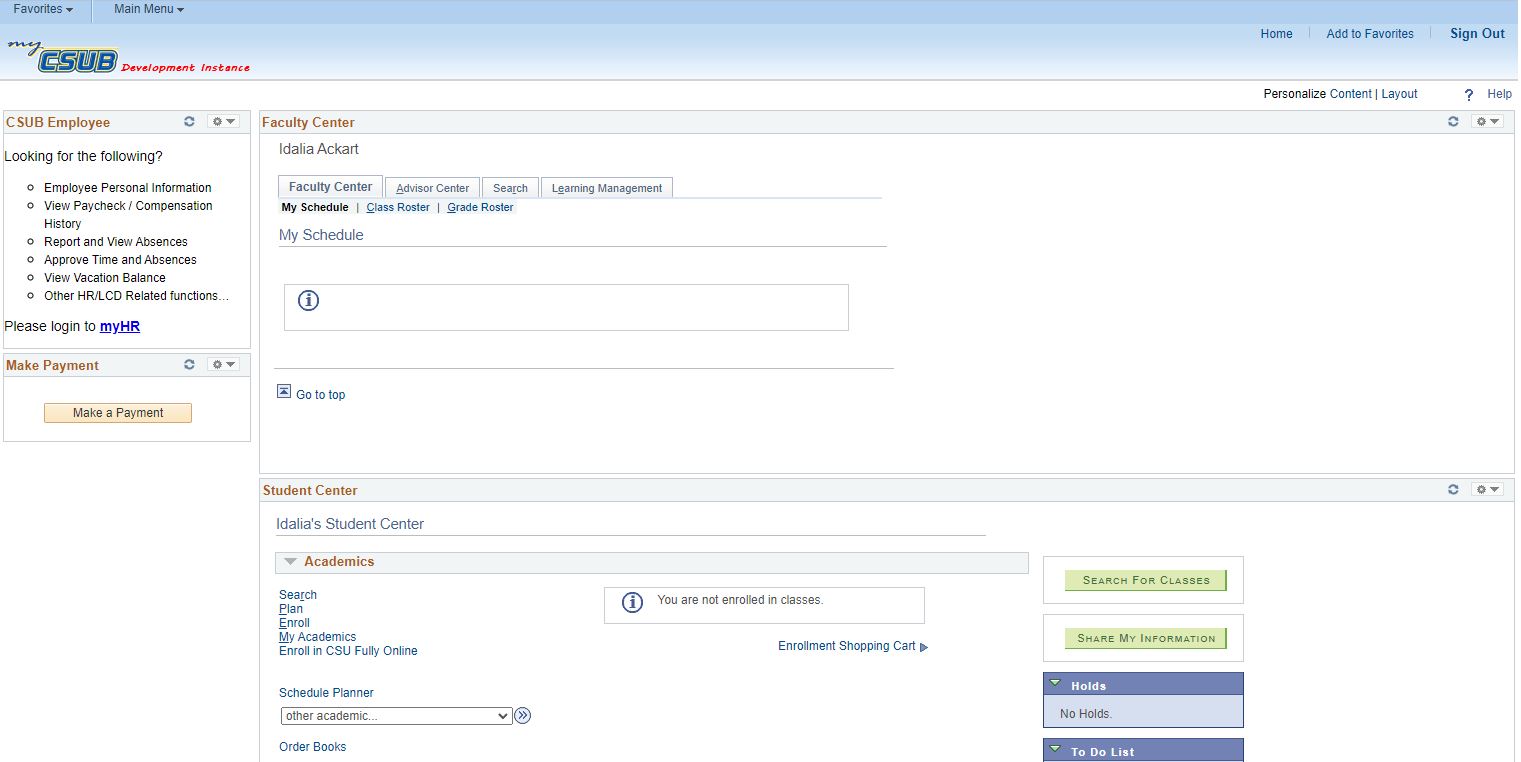Screen dimensions: 1521x762
Task: Collapse the To Do List section
Action: pos(1055,750)
